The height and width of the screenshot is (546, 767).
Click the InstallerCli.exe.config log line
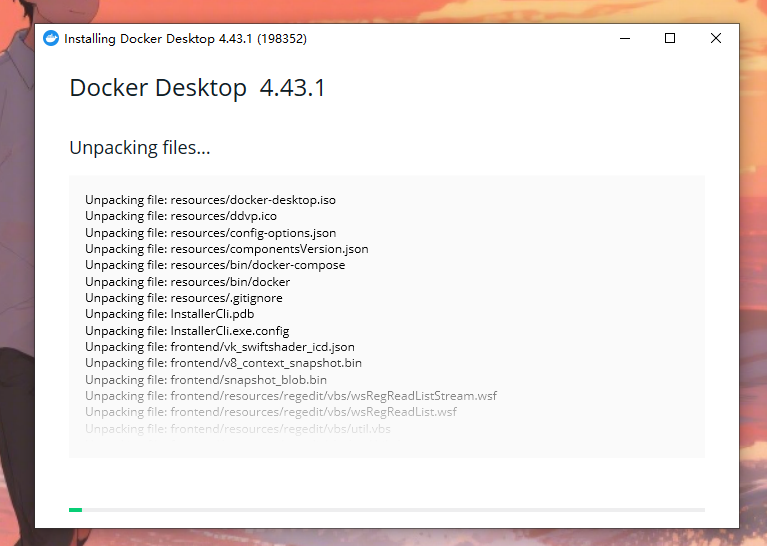pyautogui.click(x=187, y=331)
